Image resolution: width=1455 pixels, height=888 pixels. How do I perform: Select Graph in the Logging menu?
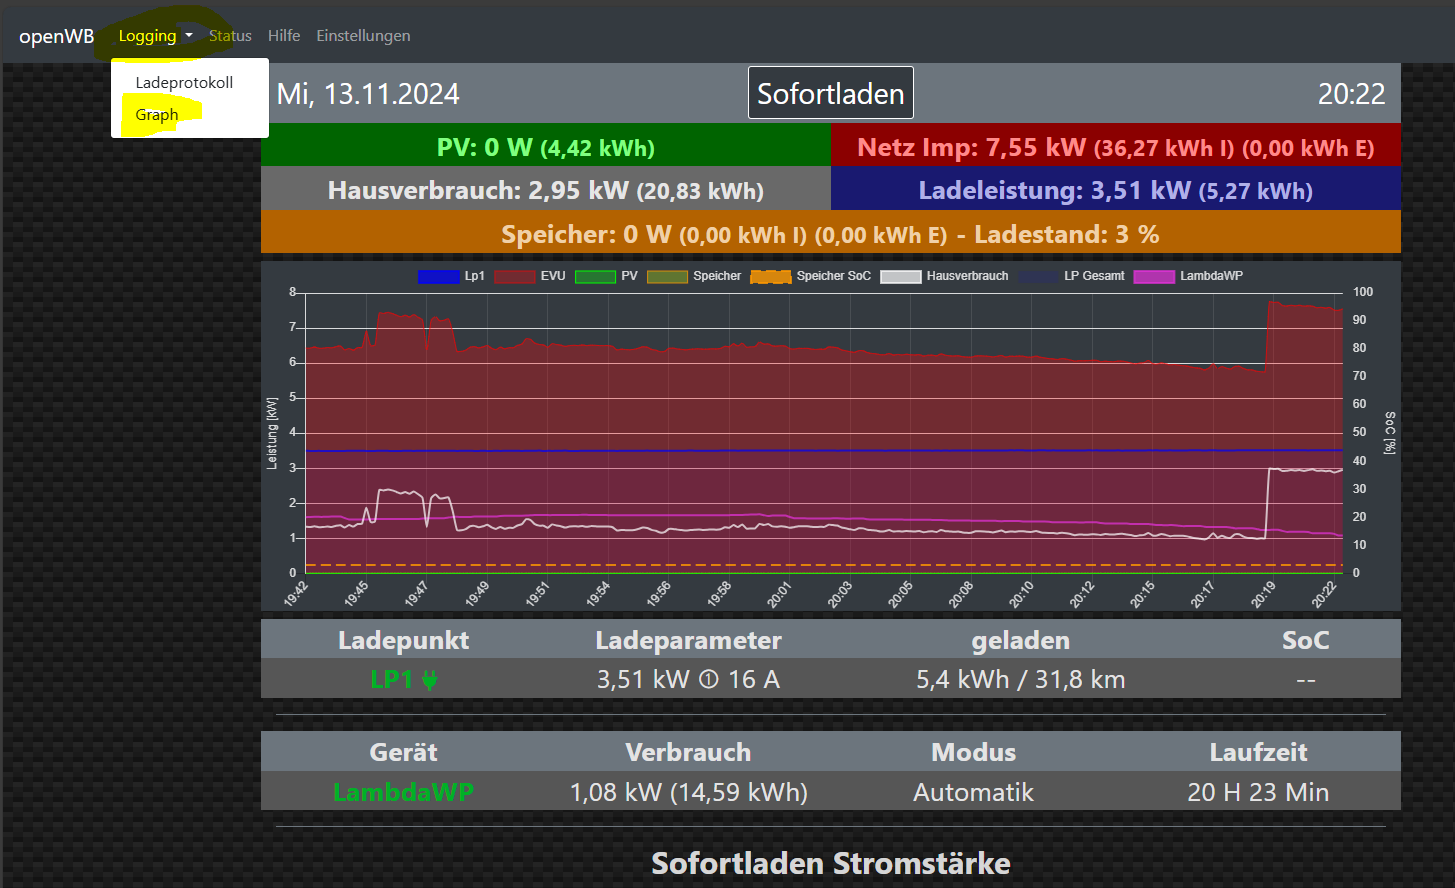click(x=157, y=115)
